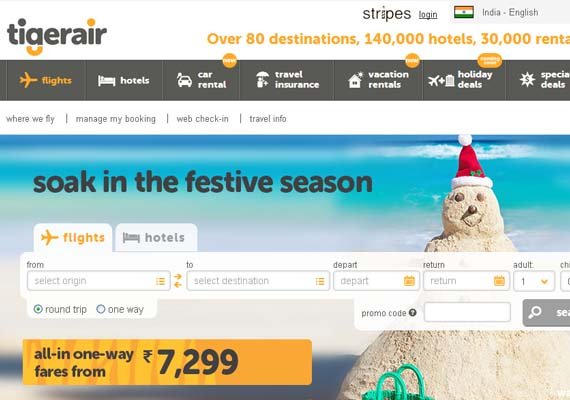570x400 pixels.
Task: Open the India - English language selector
Action: 510,12
